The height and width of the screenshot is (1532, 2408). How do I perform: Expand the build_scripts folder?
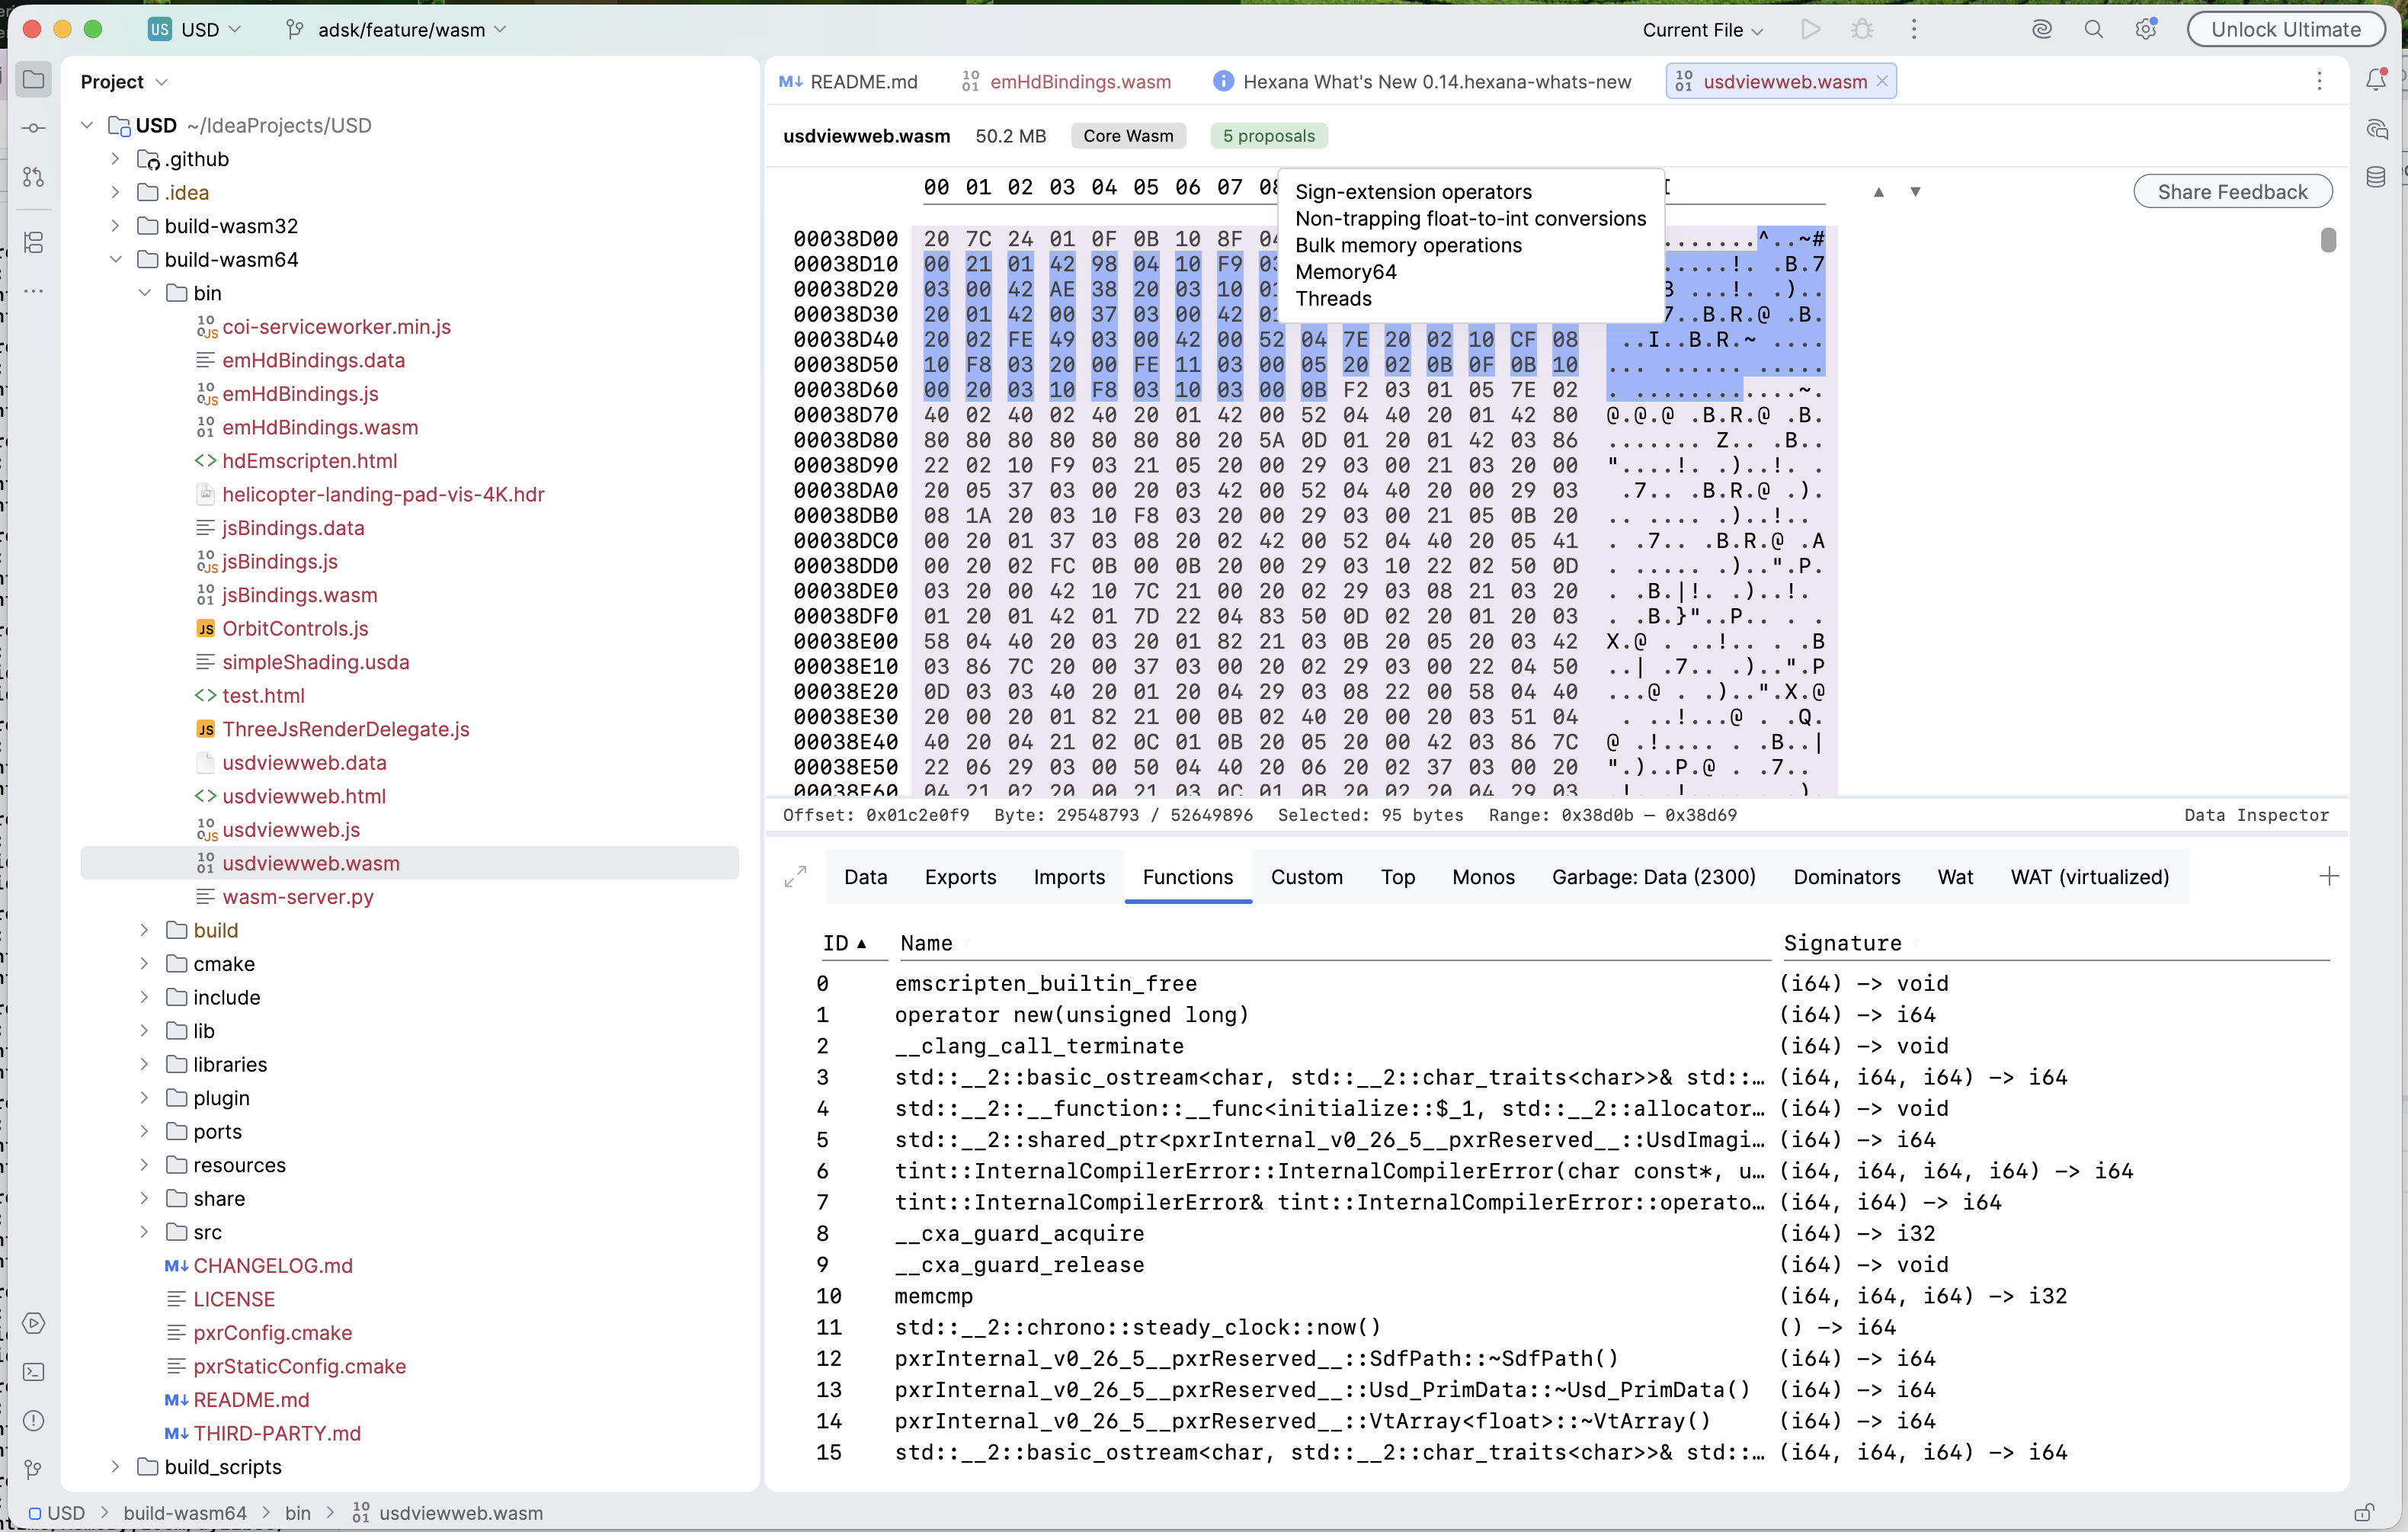pyautogui.click(x=116, y=1467)
